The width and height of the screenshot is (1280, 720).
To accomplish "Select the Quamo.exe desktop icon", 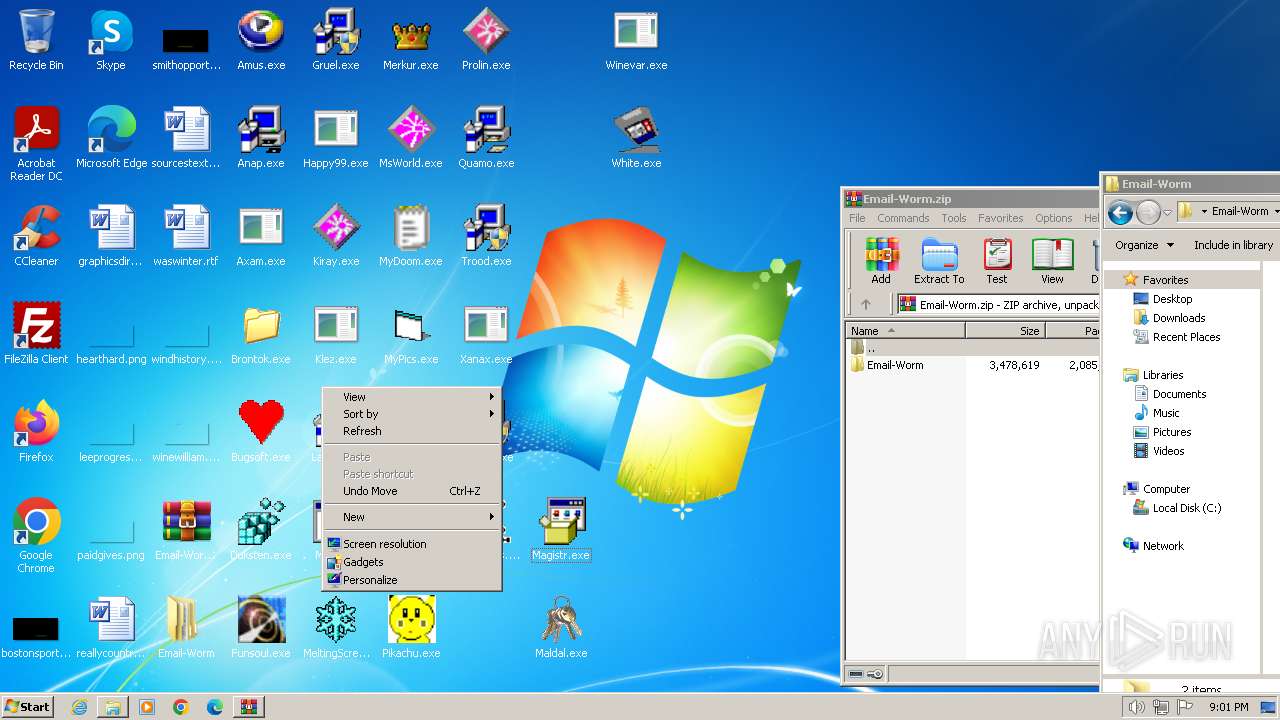I will (486, 138).
